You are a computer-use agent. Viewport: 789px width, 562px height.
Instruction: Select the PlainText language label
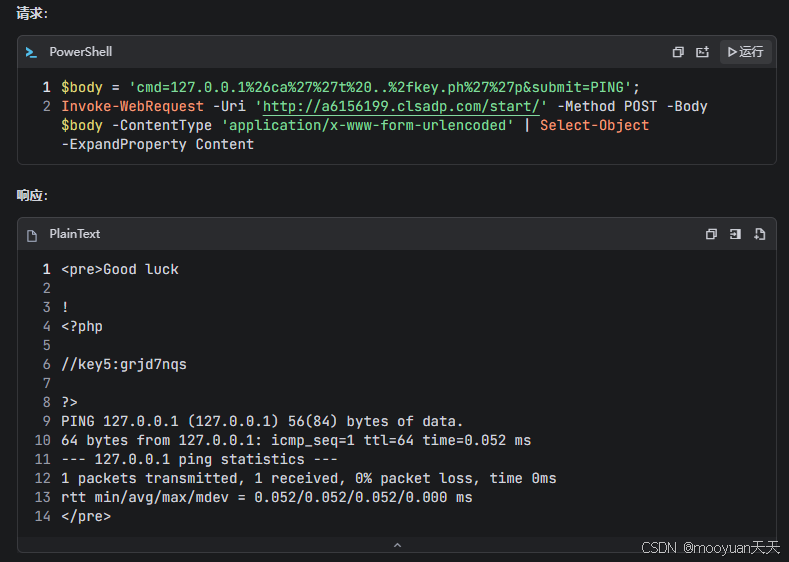[74, 234]
